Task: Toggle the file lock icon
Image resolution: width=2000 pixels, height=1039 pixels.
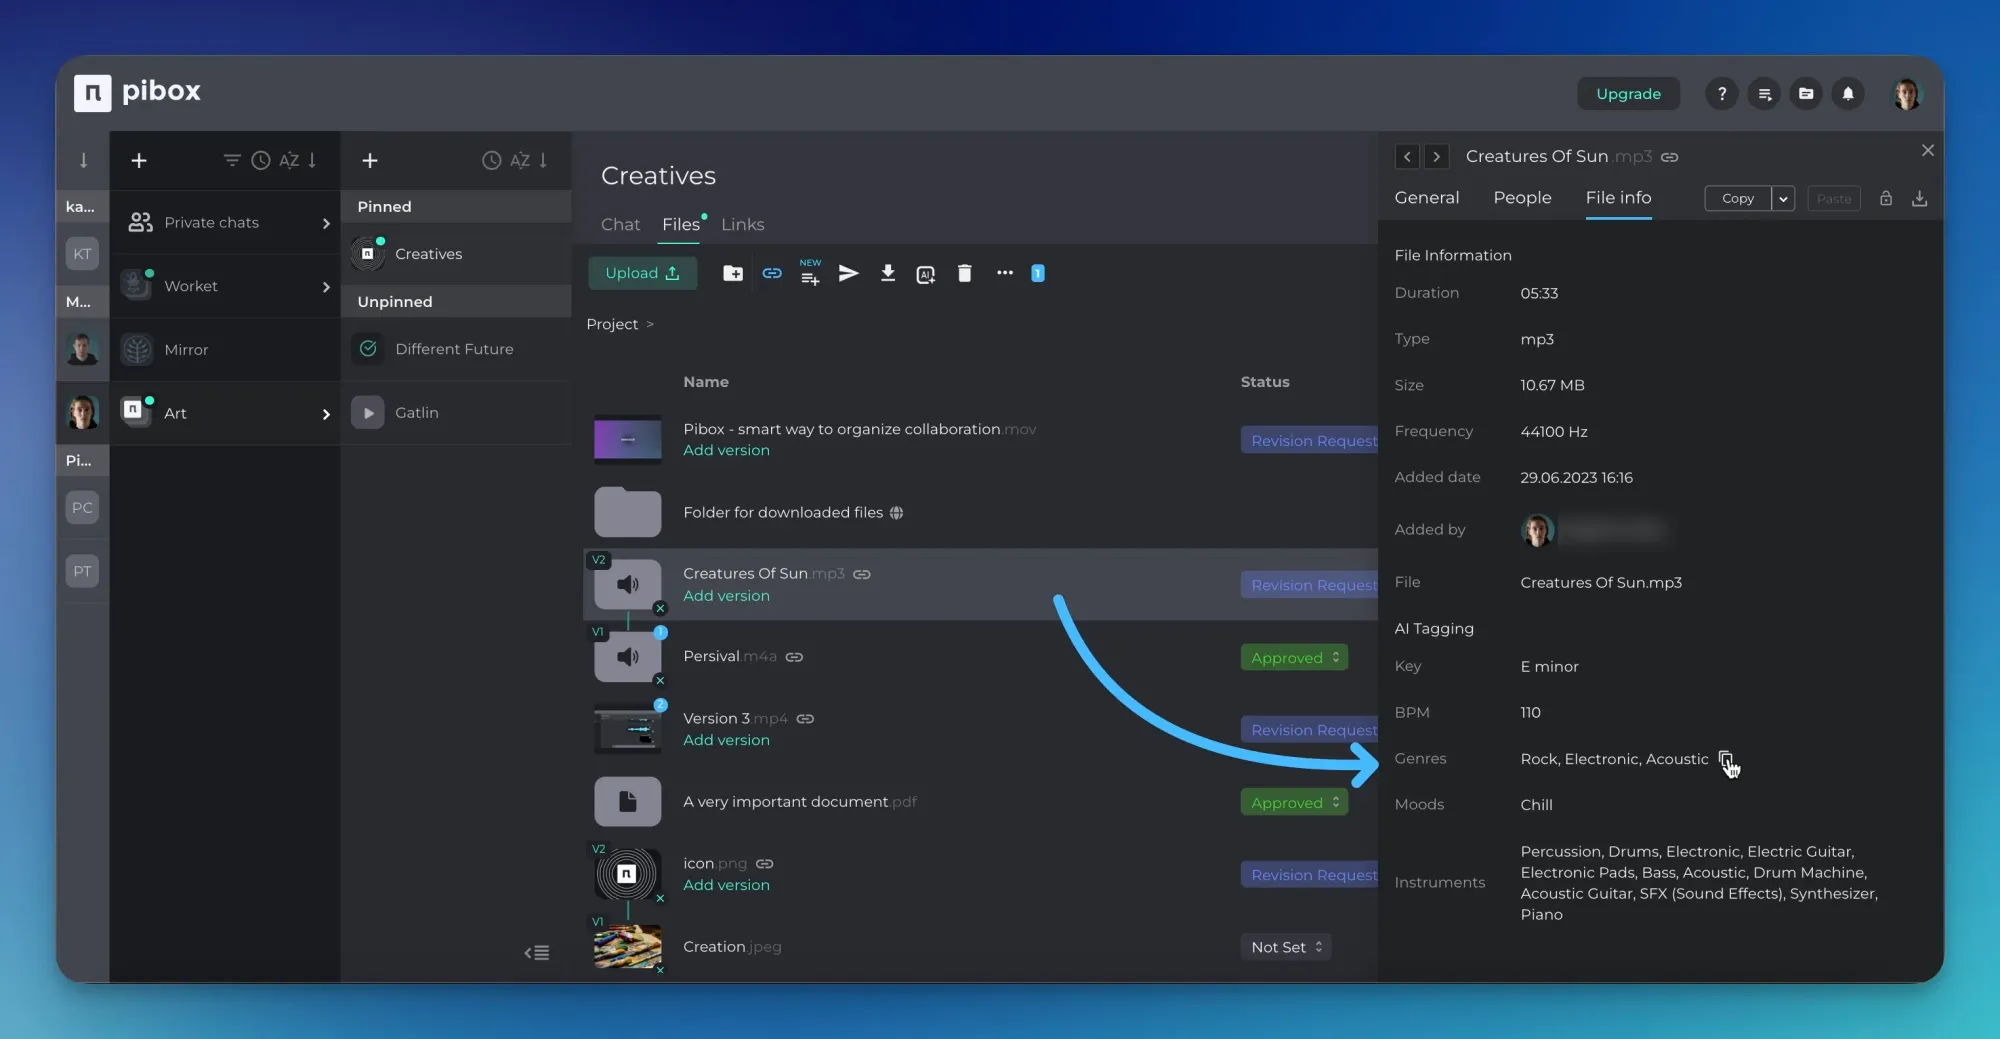Action: coord(1886,198)
